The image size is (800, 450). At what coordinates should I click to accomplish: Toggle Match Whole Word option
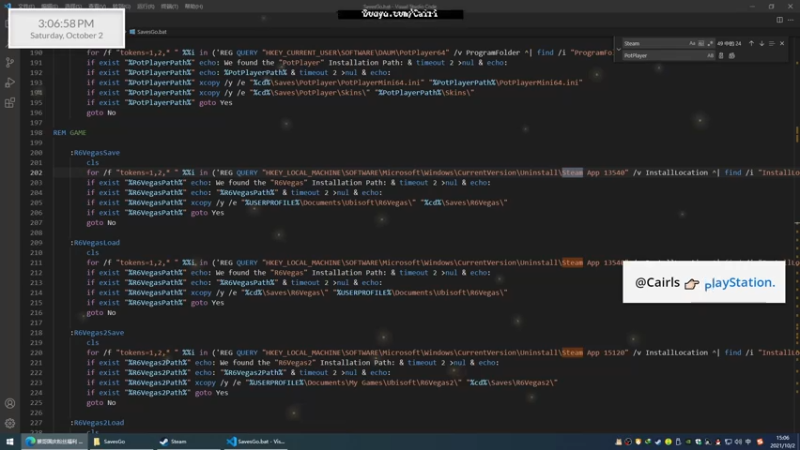pyautogui.click(x=701, y=43)
